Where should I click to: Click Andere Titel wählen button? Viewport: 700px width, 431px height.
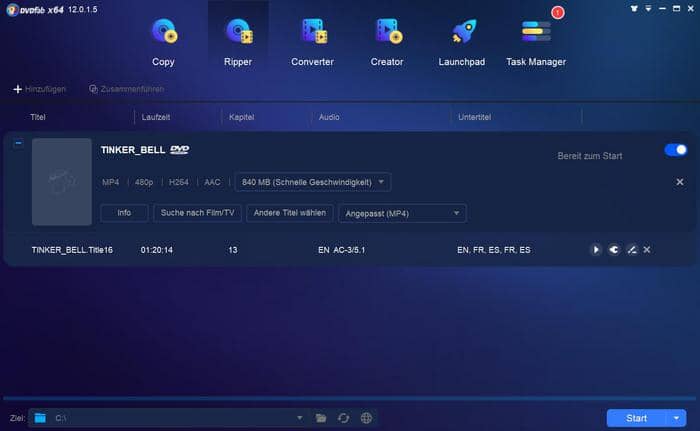pos(290,213)
